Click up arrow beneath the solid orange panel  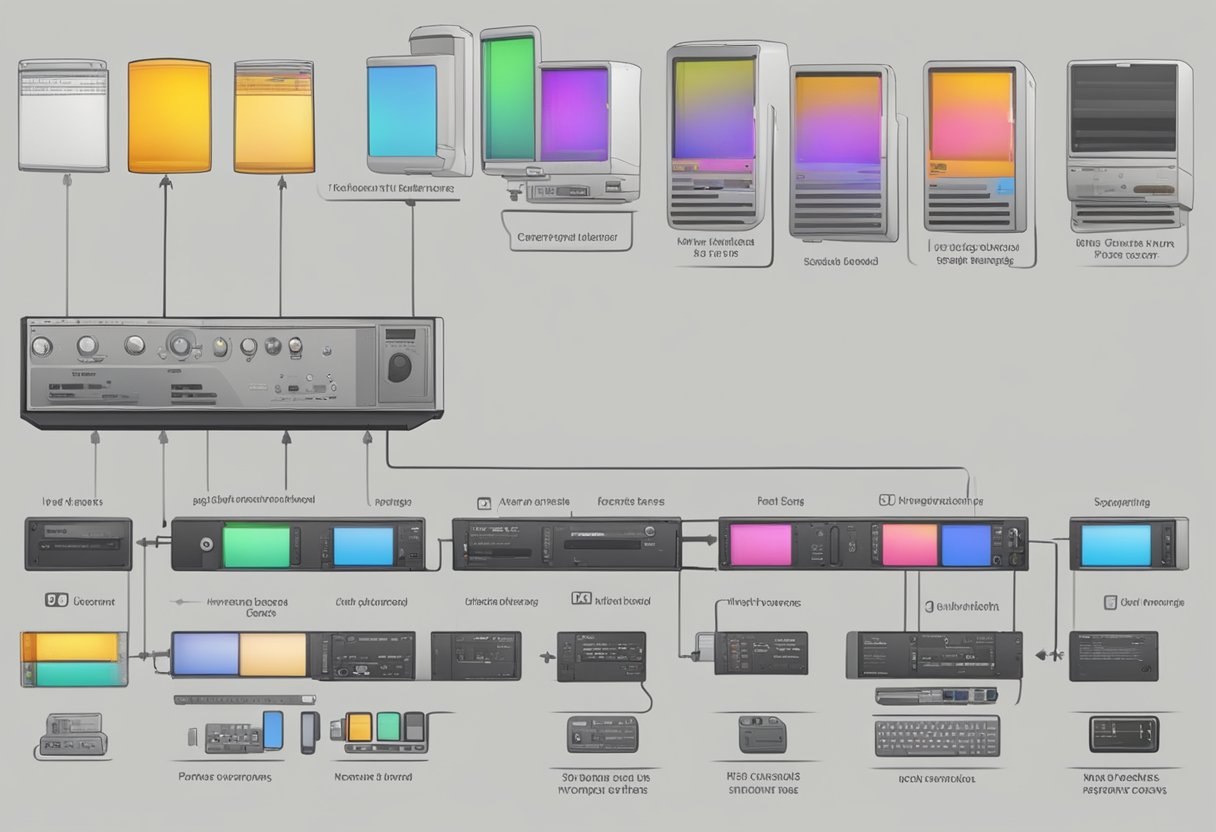[x=165, y=183]
